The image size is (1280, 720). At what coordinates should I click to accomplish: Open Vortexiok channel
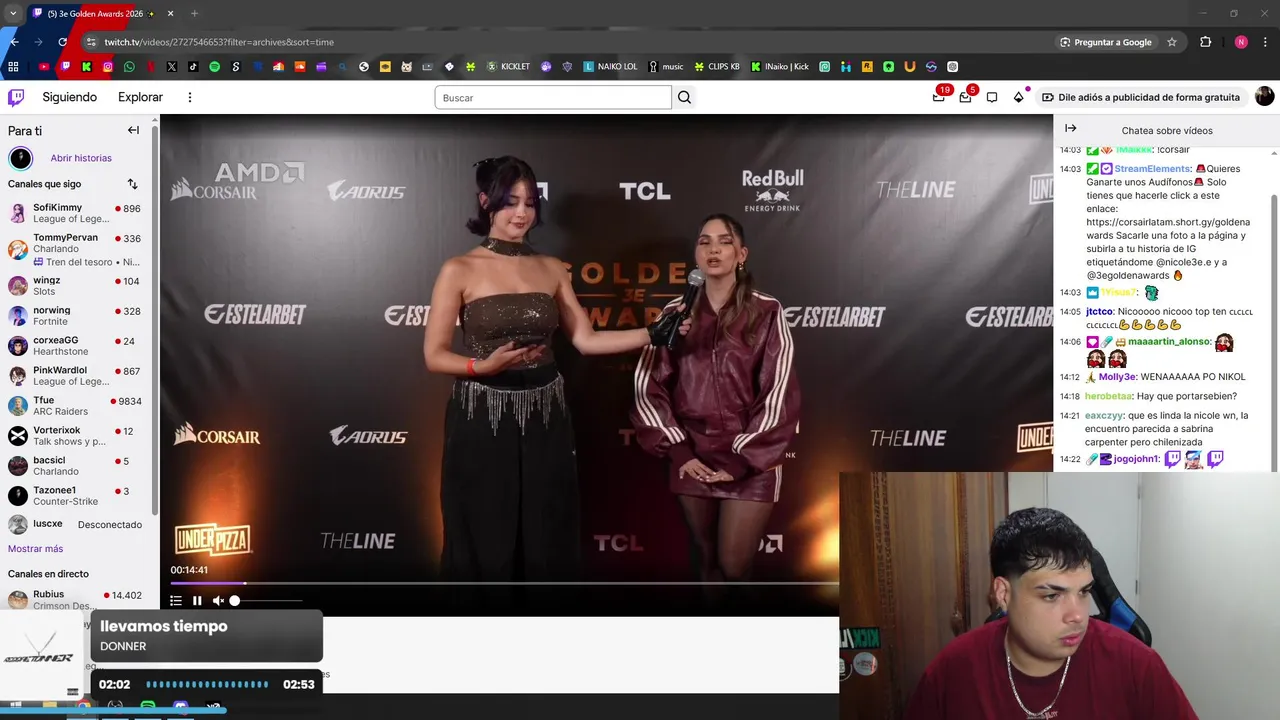75,436
